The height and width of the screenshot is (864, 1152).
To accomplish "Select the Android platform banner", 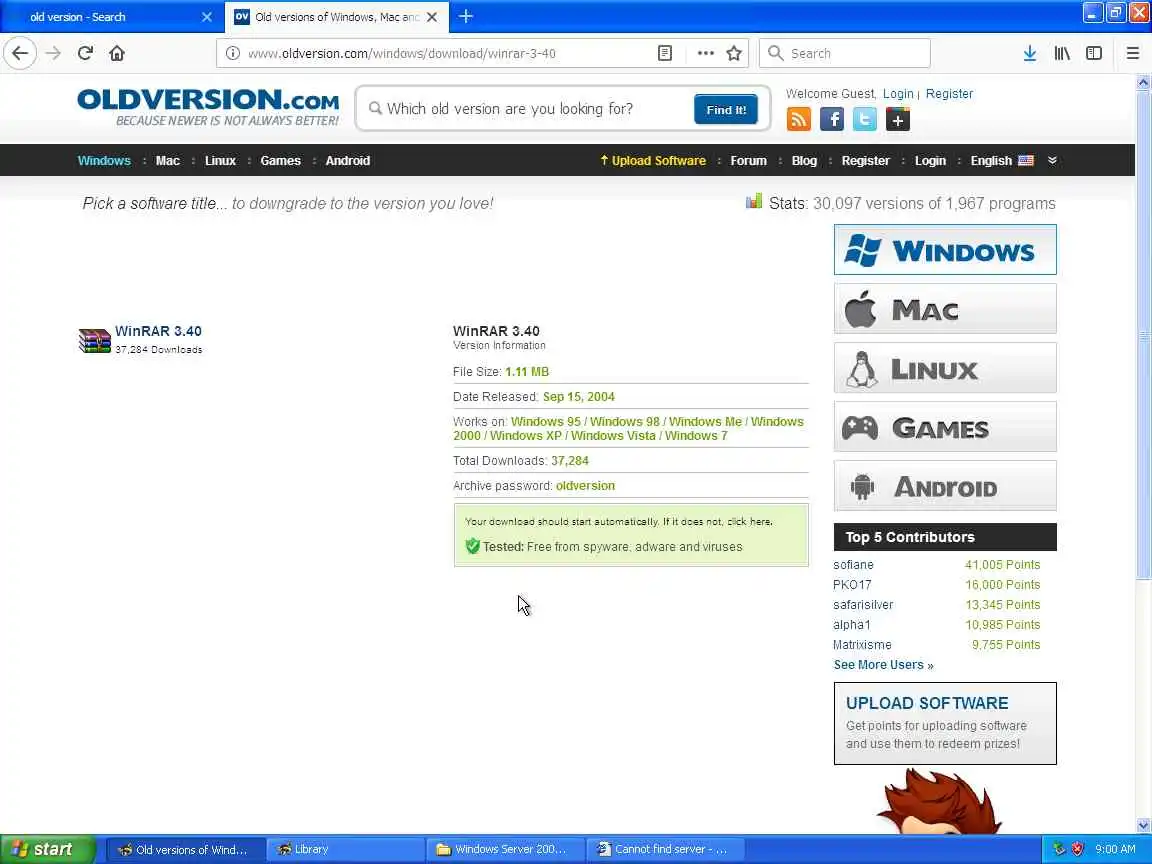I will pyautogui.click(x=945, y=486).
